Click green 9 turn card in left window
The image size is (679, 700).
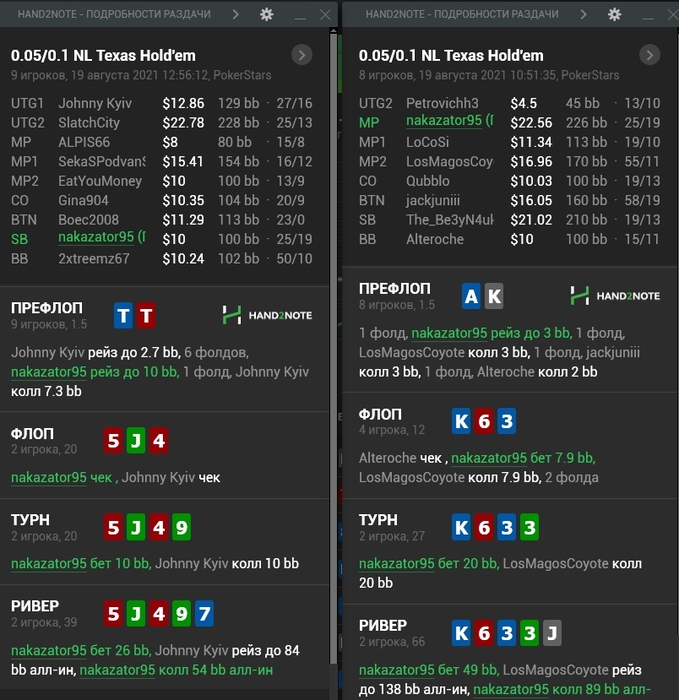pos(181,528)
